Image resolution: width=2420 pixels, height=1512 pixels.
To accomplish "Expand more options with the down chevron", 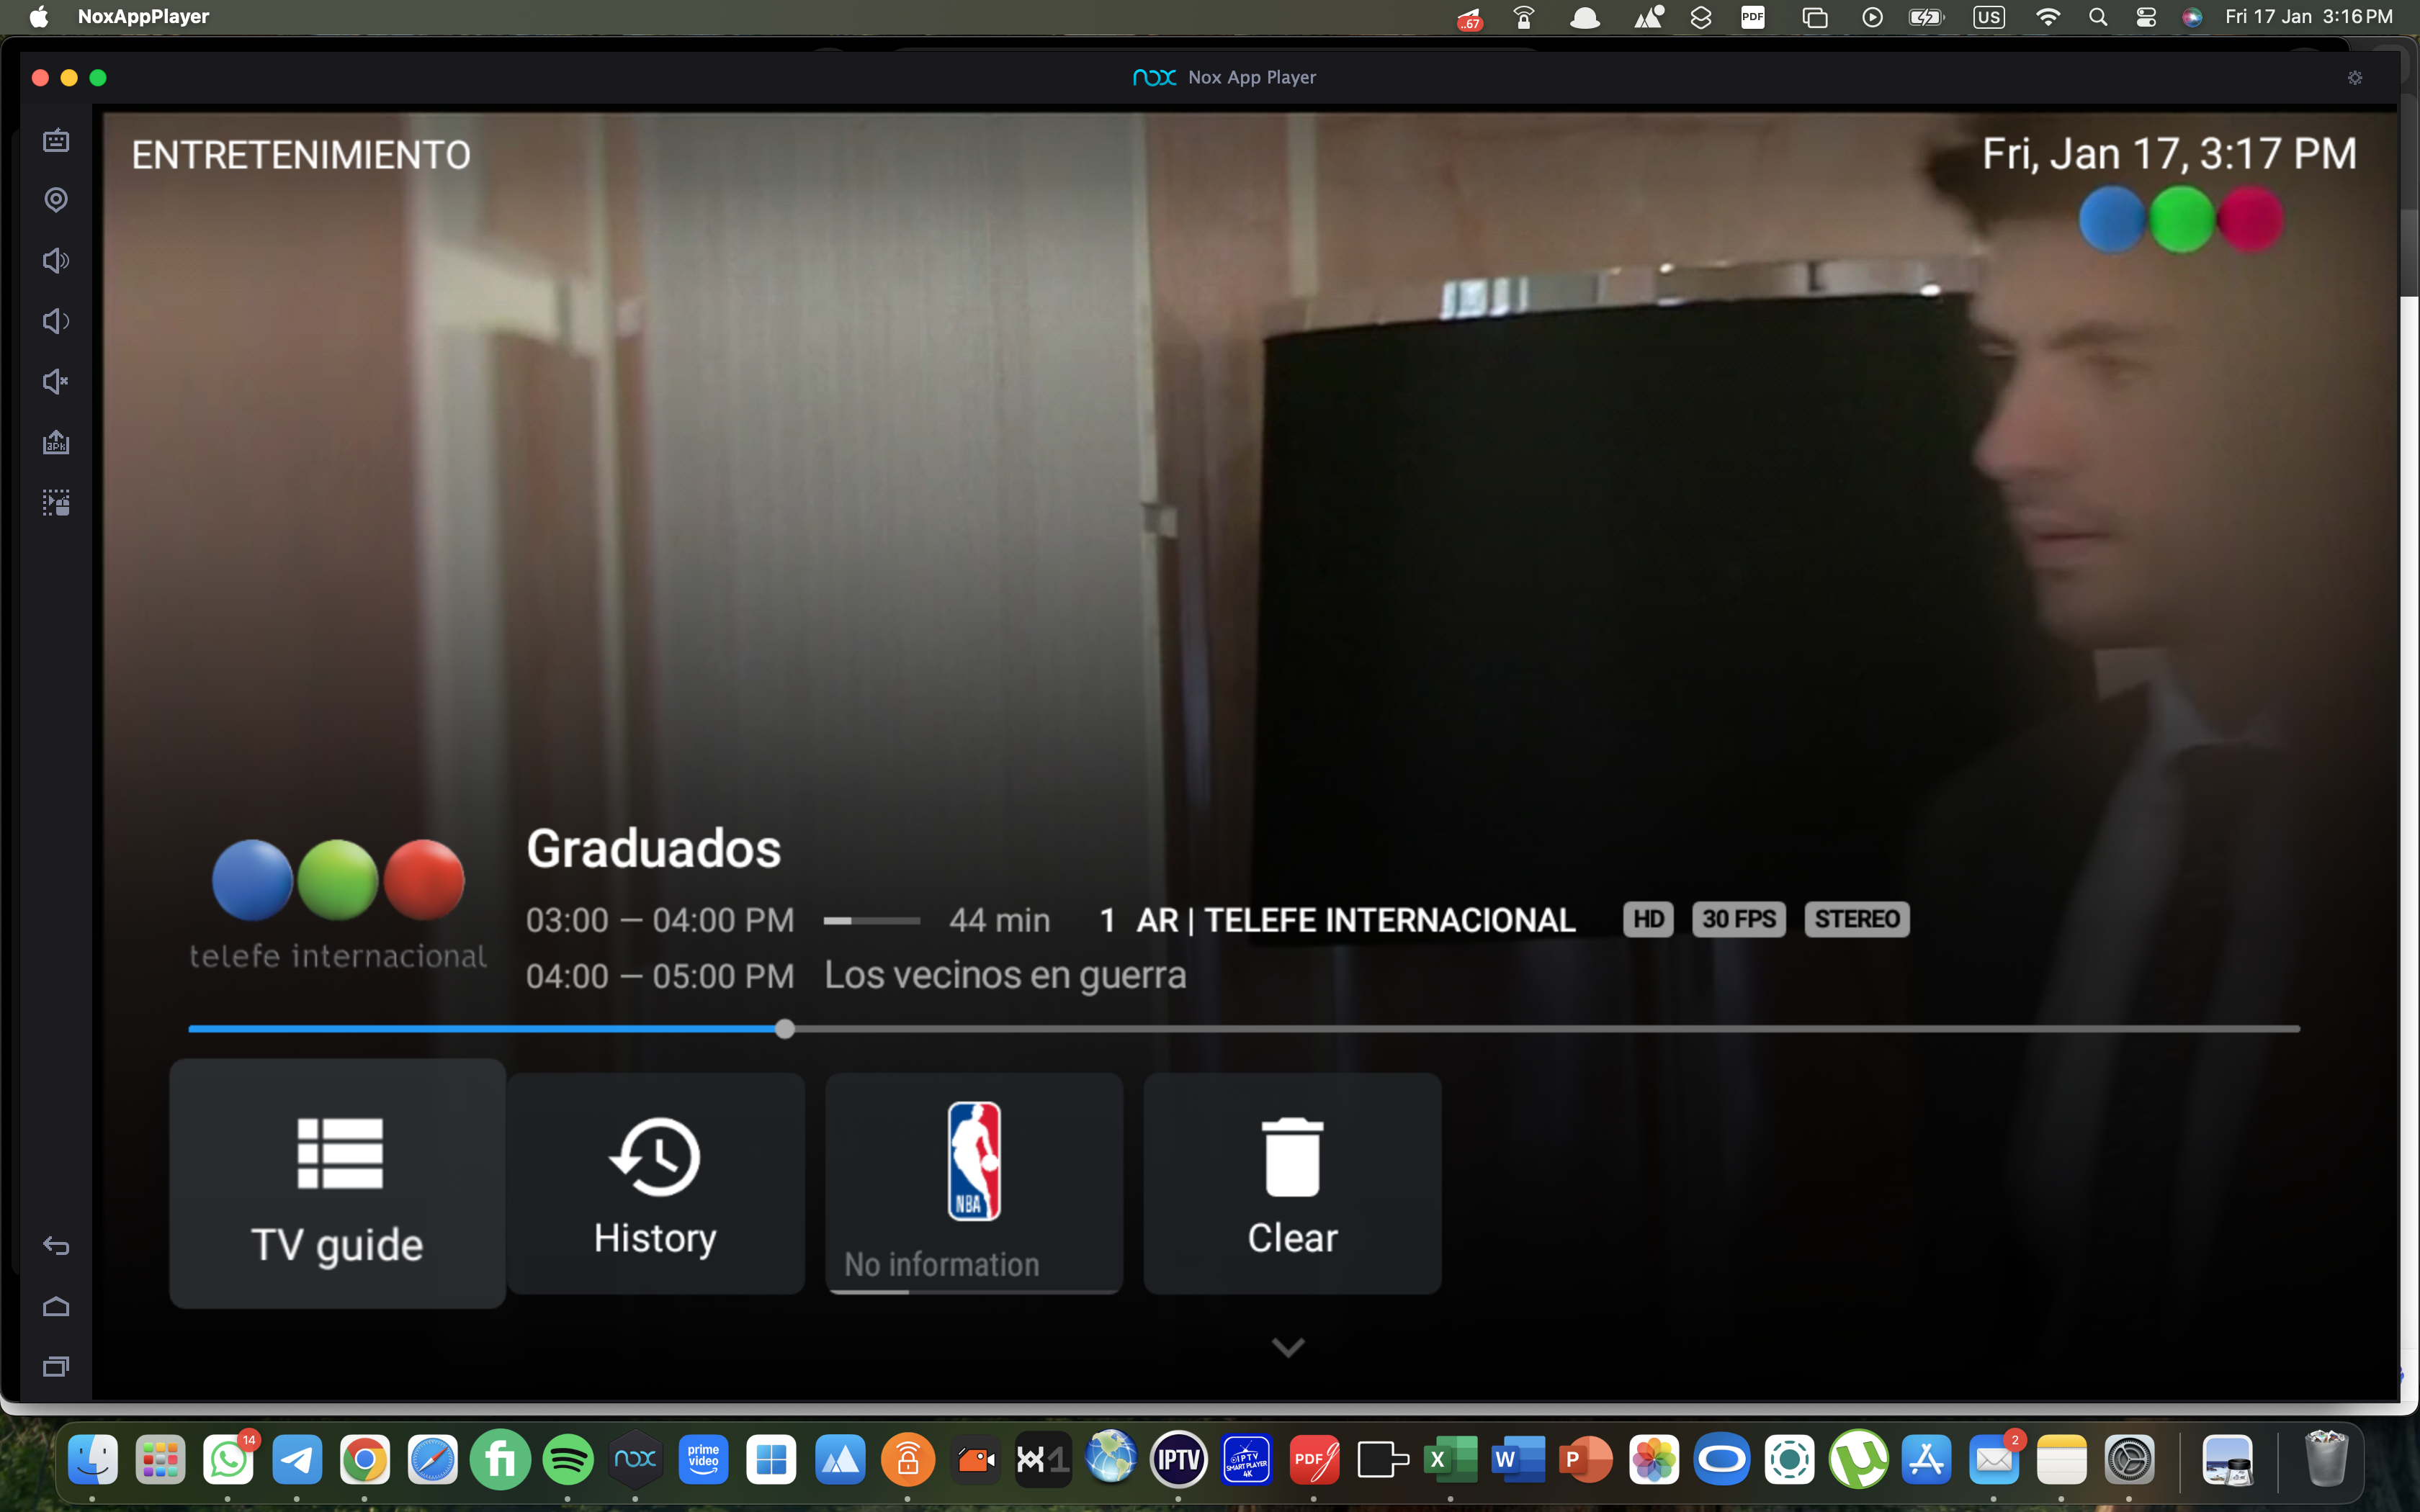I will tap(1288, 1347).
